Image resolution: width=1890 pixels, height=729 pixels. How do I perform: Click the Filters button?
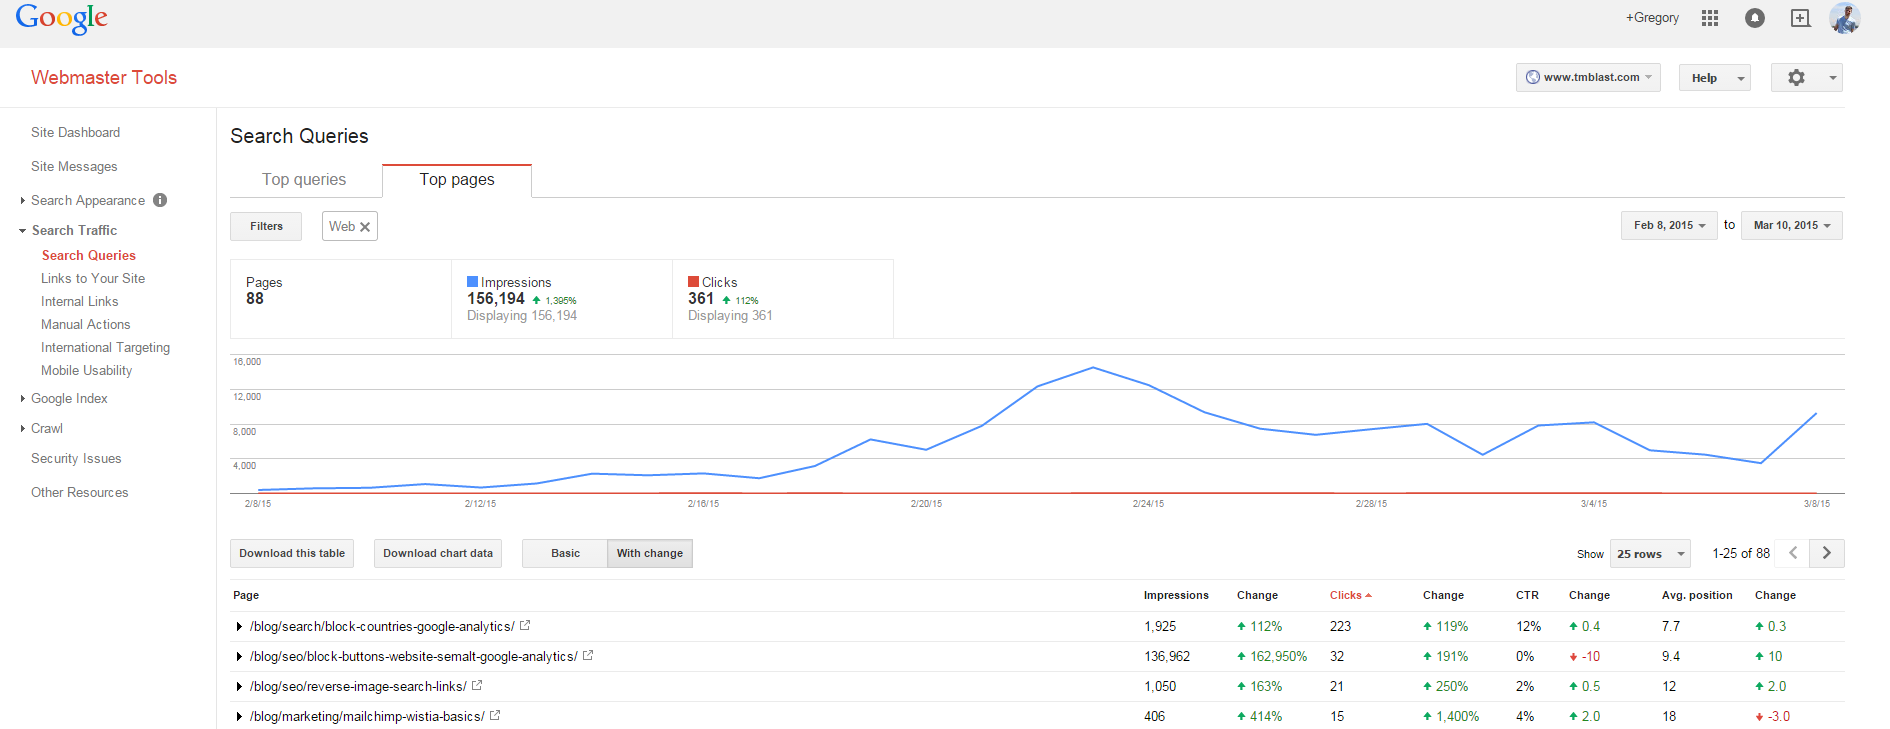[x=266, y=226]
